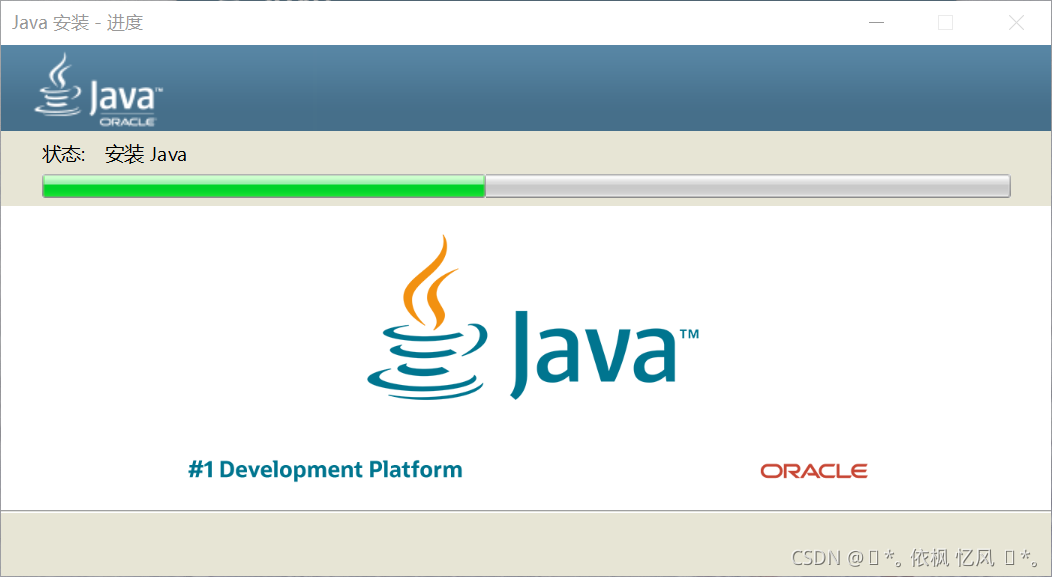Viewport: 1052px width, 577px height.
Task: Click the '安装 Java' status text
Action: pos(146,154)
